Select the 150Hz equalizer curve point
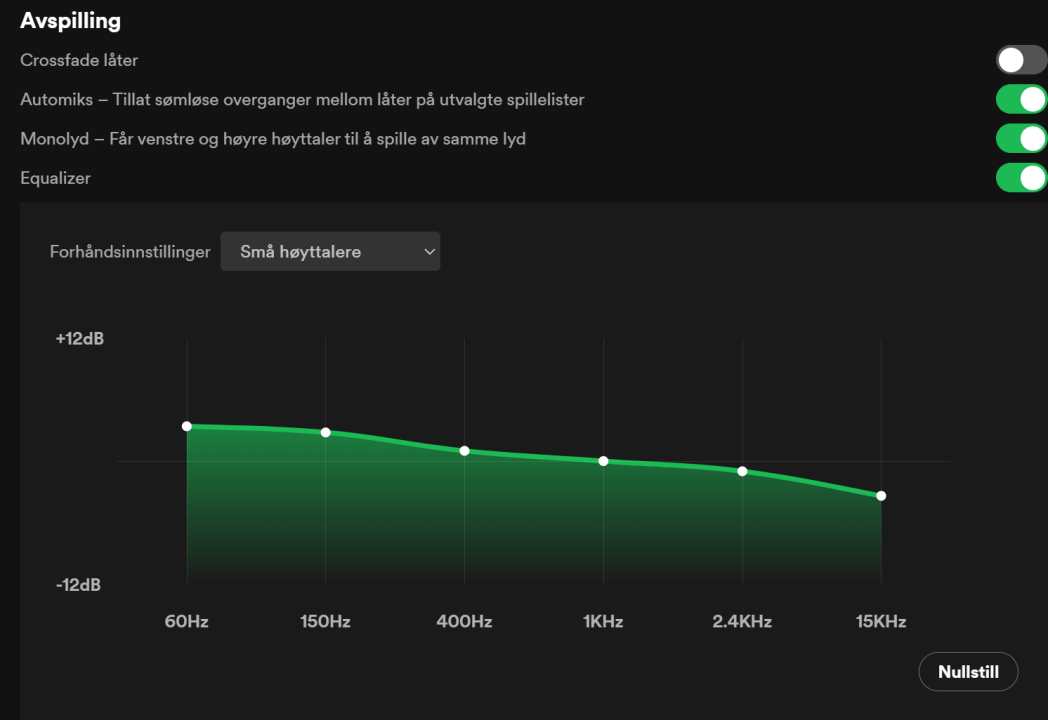The width and height of the screenshot is (1048, 720). tap(326, 432)
